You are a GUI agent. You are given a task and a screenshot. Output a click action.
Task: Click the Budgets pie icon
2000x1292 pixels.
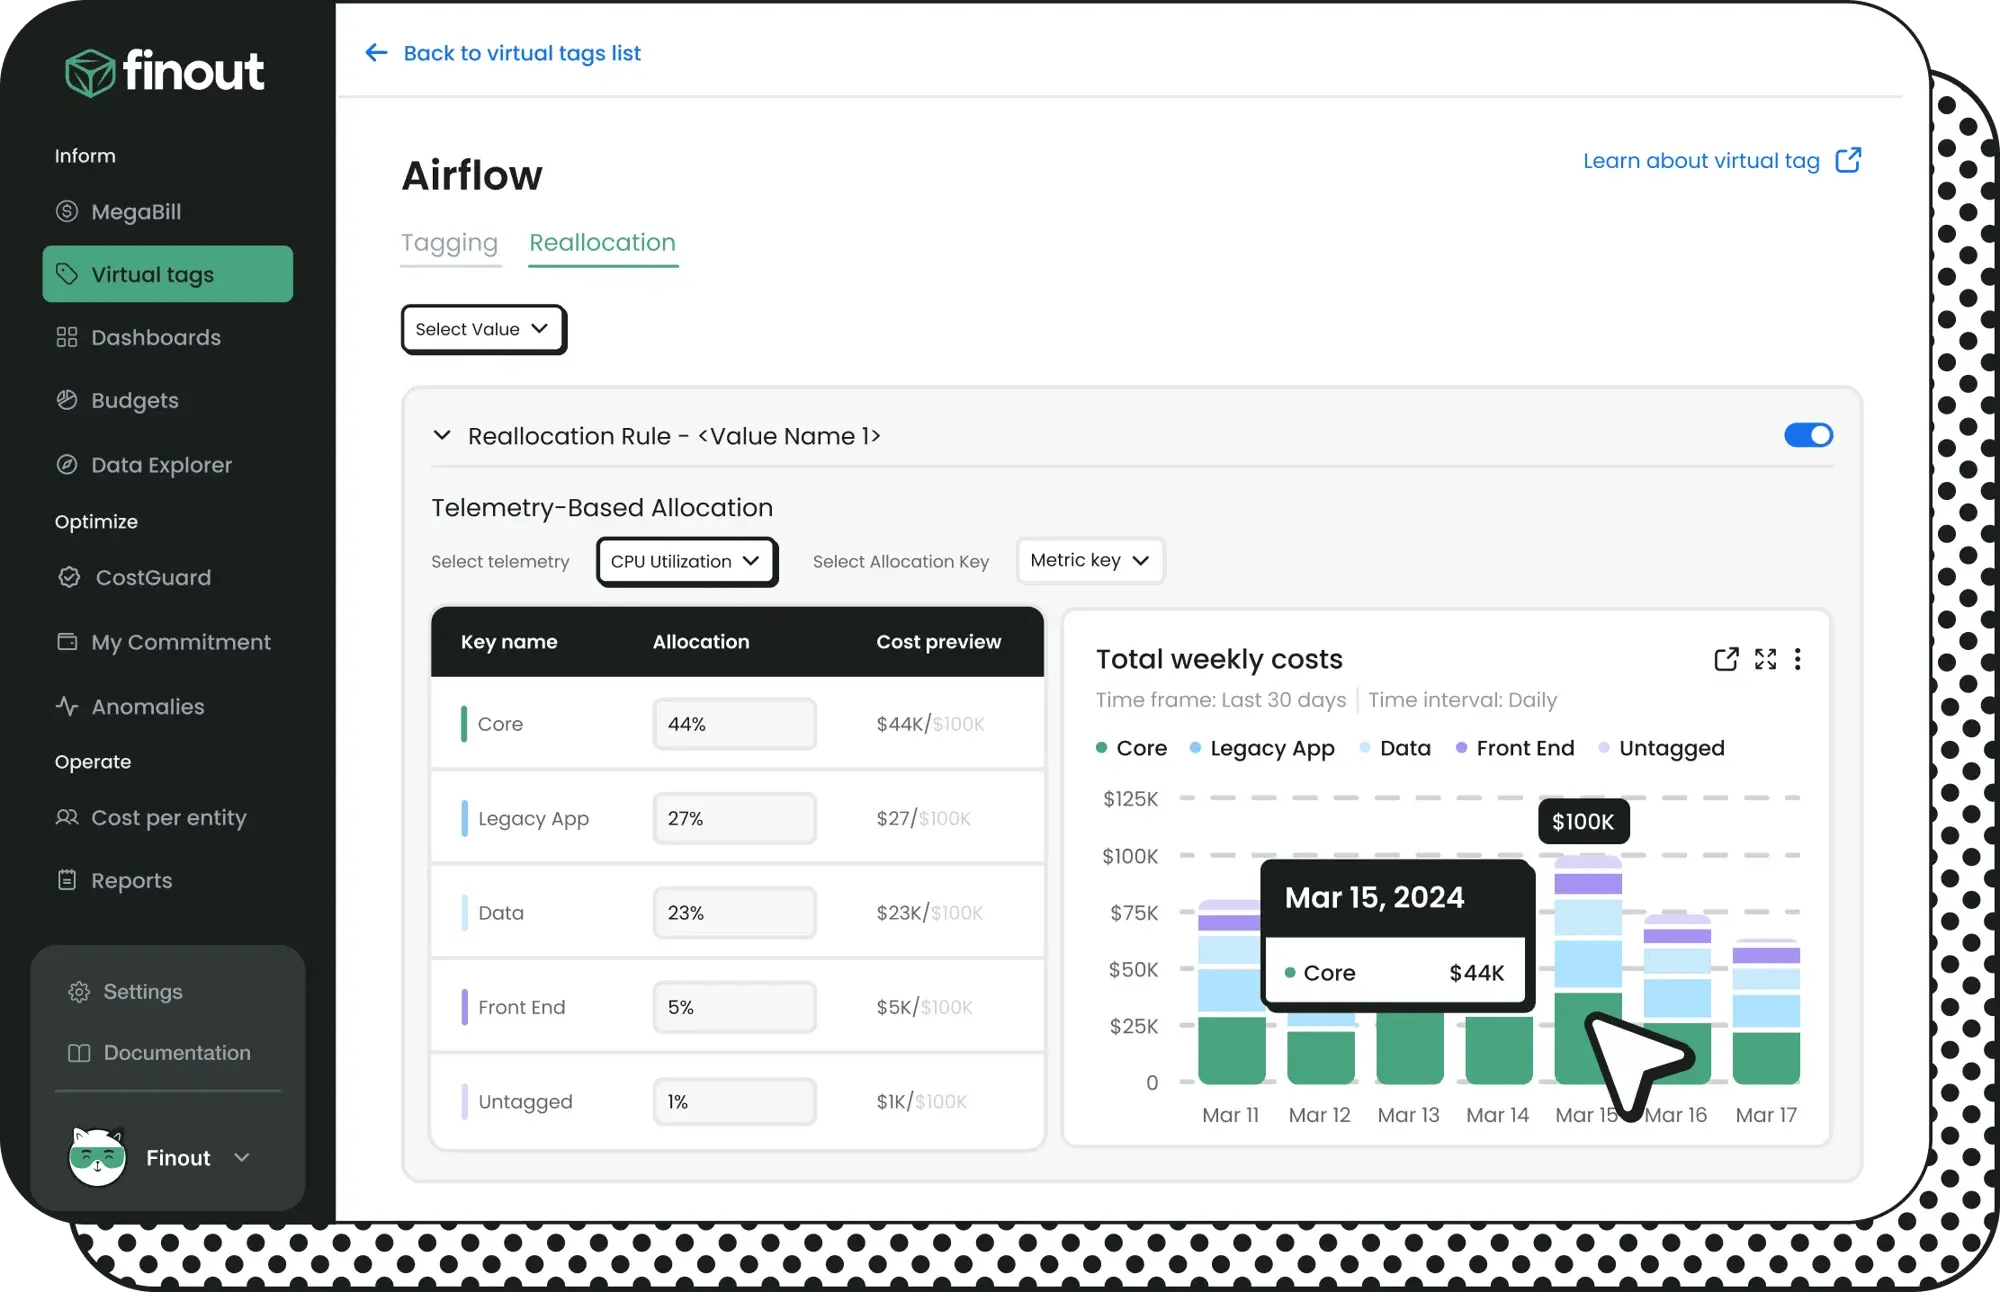[67, 400]
